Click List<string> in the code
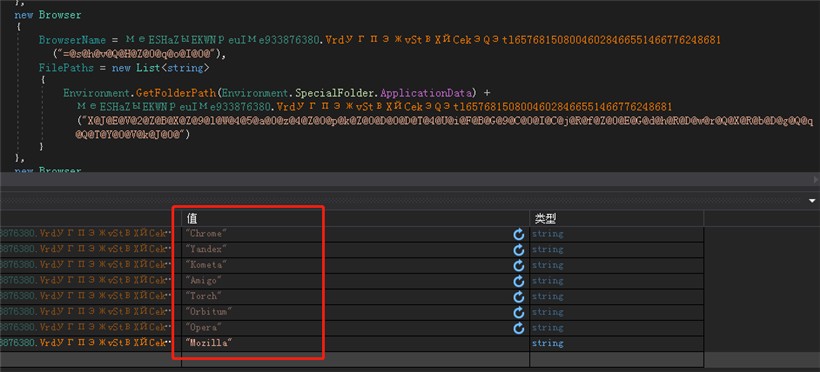Image resolution: width=820 pixels, height=372 pixels. pos(173,67)
